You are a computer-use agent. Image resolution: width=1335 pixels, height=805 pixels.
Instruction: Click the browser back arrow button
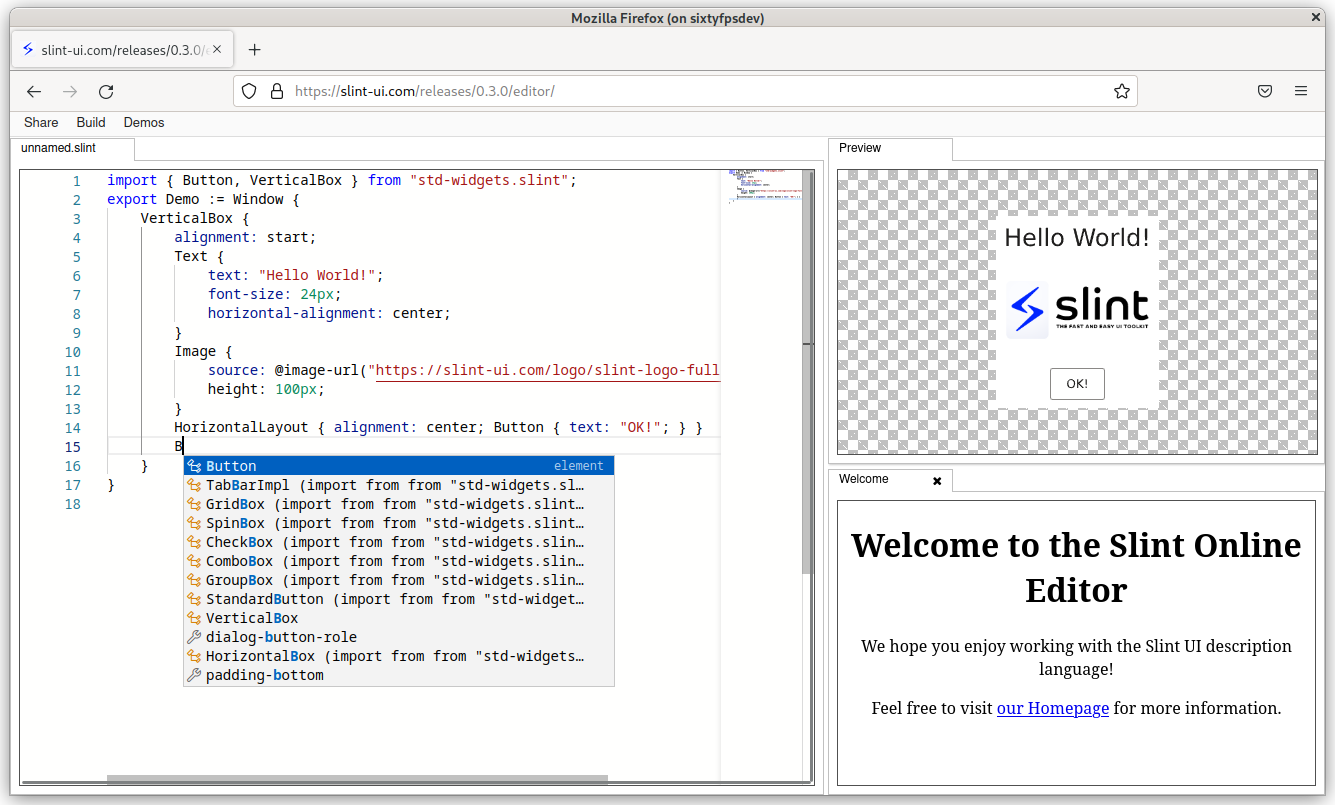(34, 91)
